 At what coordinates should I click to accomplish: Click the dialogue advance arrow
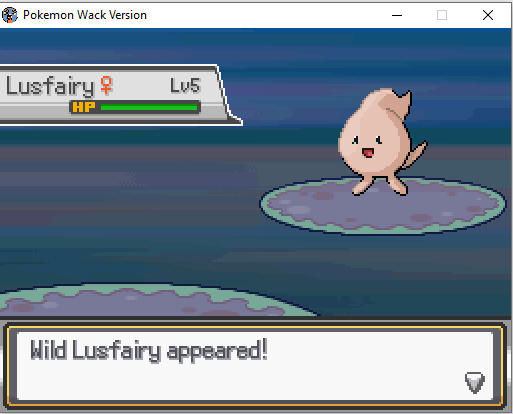point(475,382)
